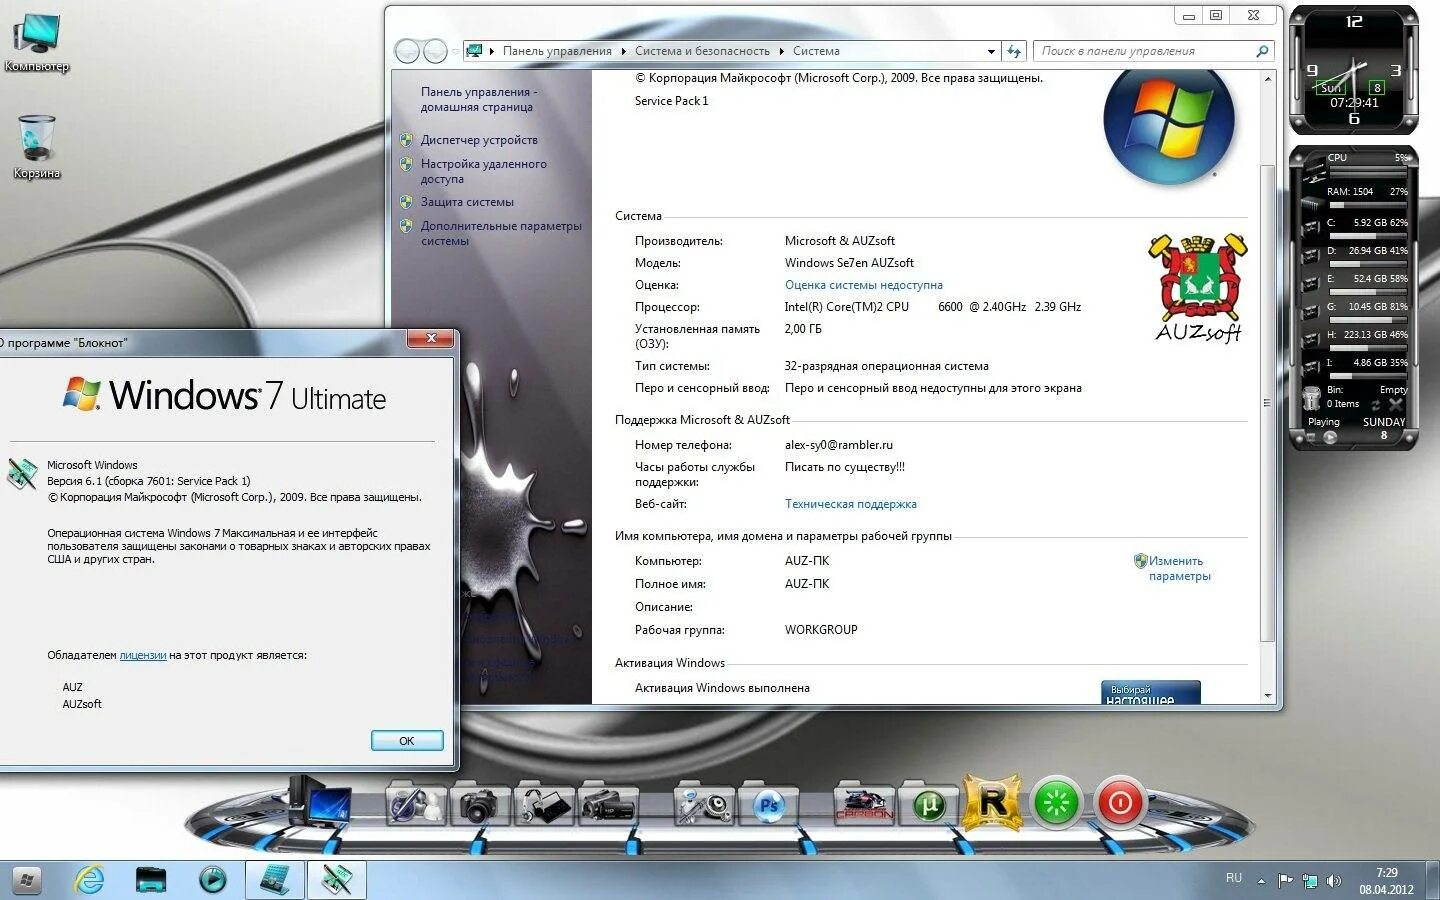1440x900 pixels.
Task: Open Настройка удаленного доступа link
Action: 484,171
